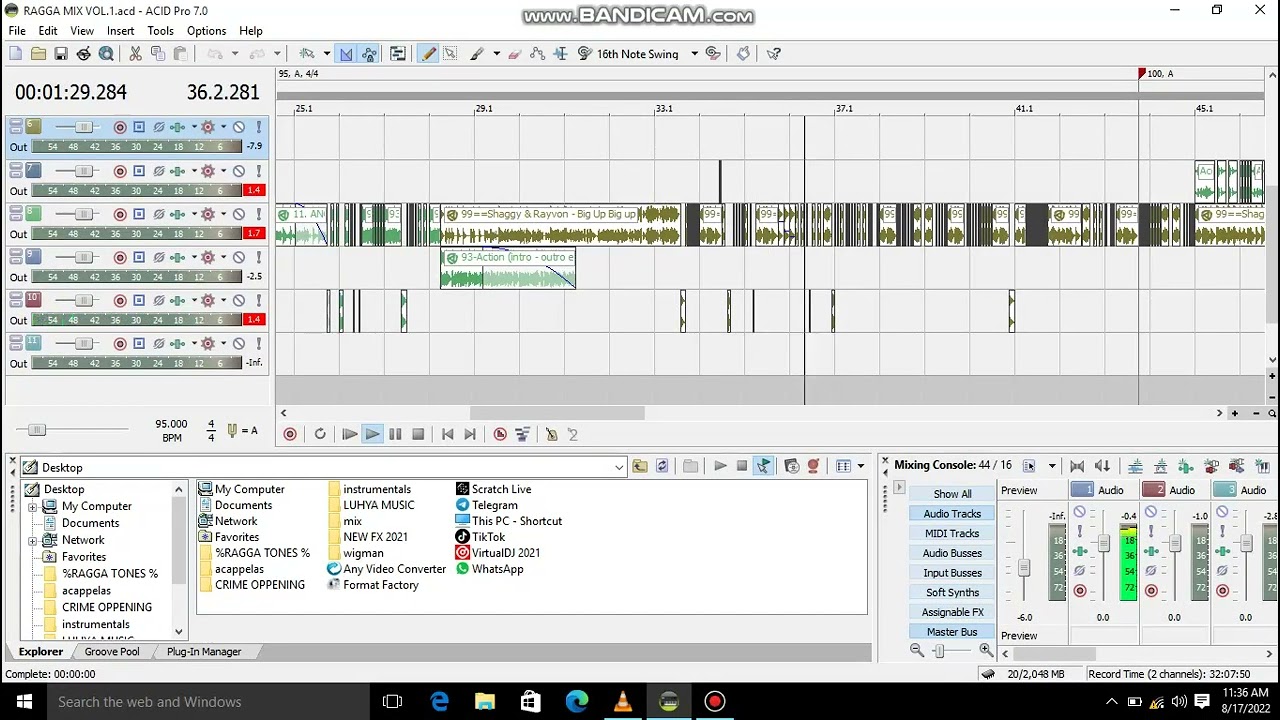This screenshot has width=1280, height=720.
Task: Click the Input Busses button in the mixer
Action: pos(952,573)
